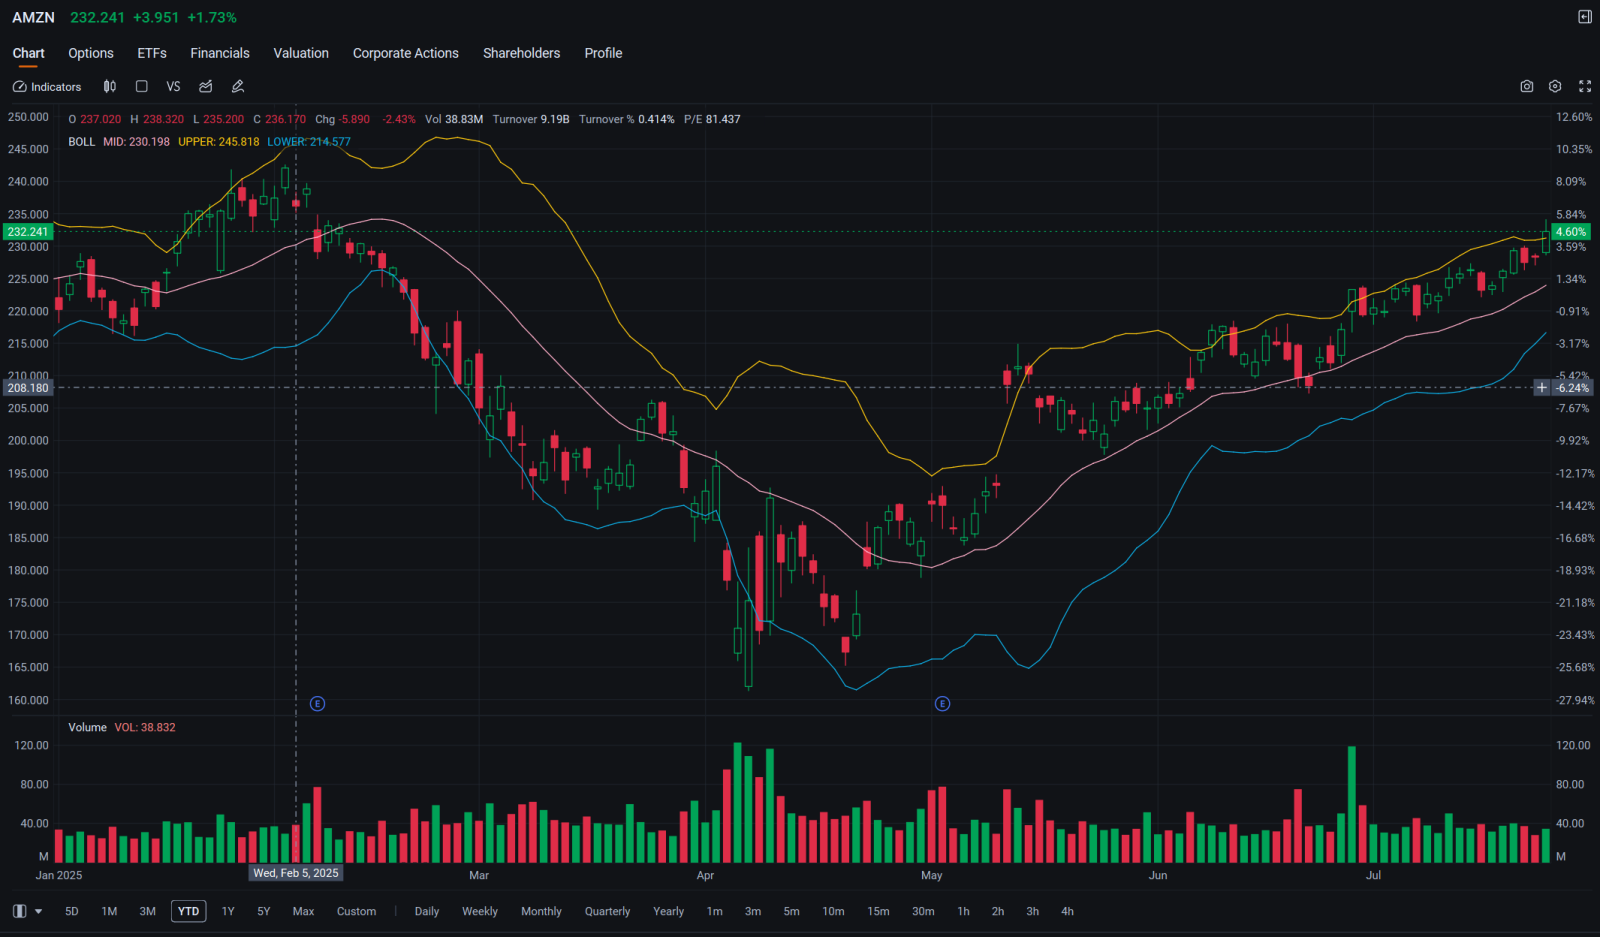Set the interval to 15m
1600x937 pixels.
click(878, 911)
